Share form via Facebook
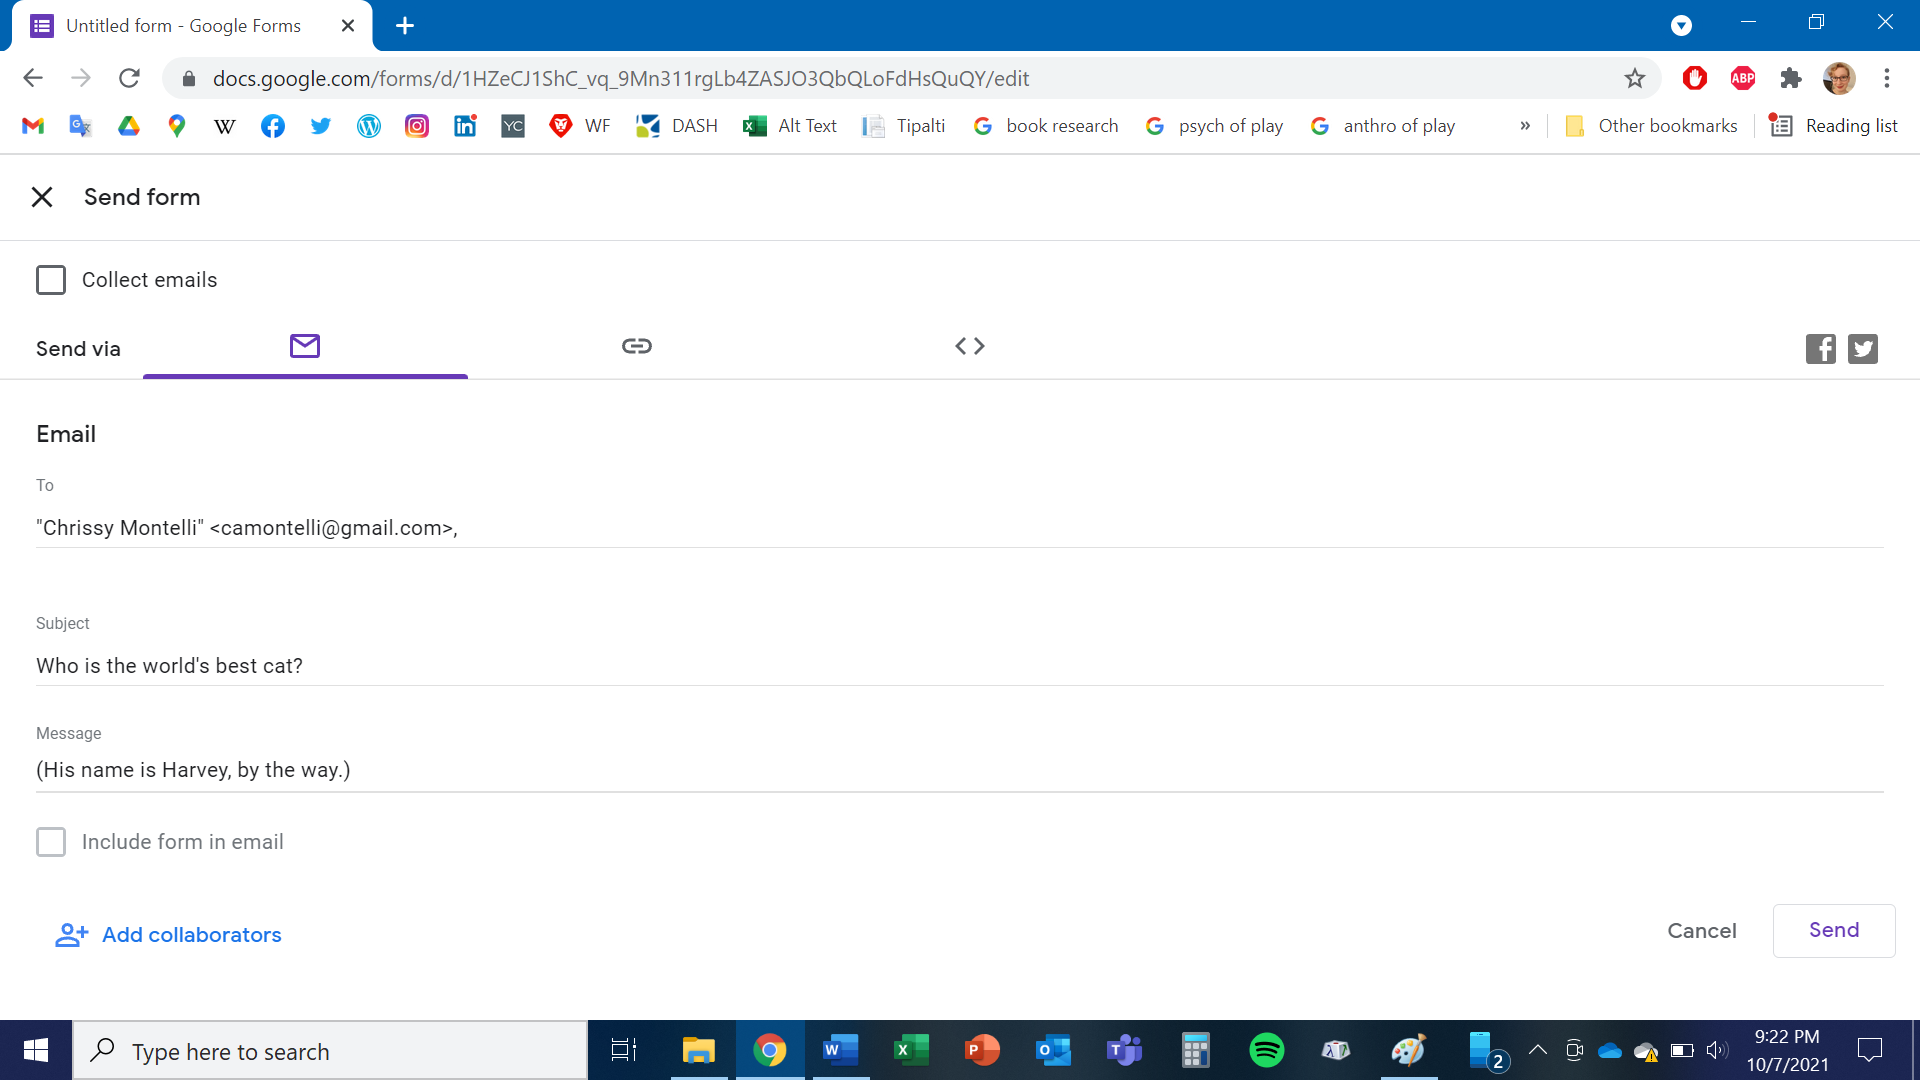This screenshot has width=1920, height=1080. 1821,348
